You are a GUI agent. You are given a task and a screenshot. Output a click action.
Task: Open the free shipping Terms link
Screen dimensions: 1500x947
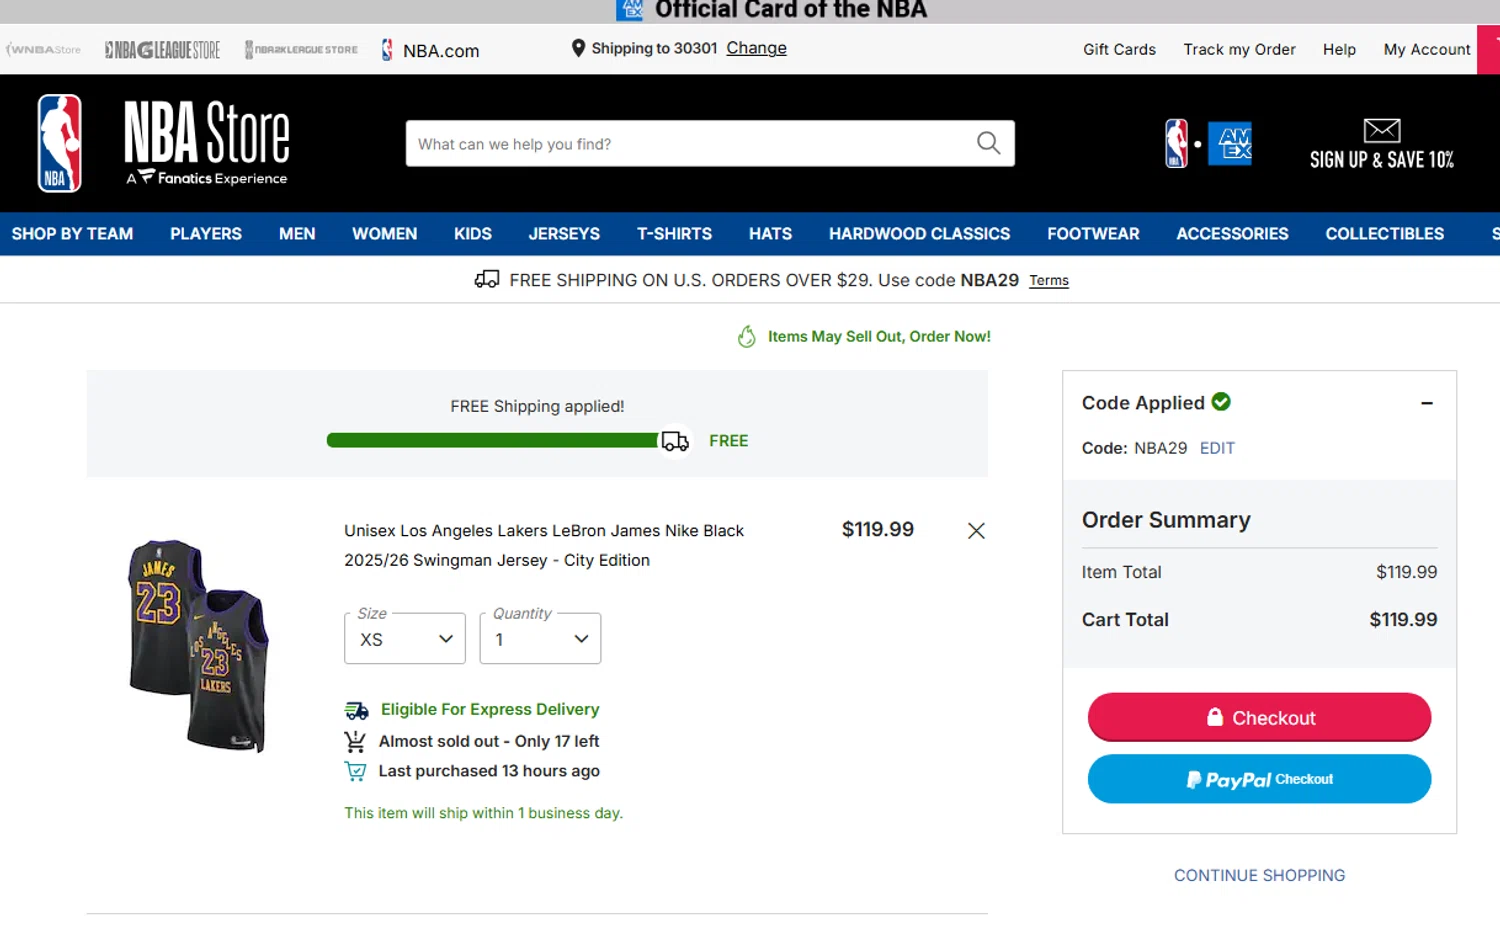tap(1049, 281)
